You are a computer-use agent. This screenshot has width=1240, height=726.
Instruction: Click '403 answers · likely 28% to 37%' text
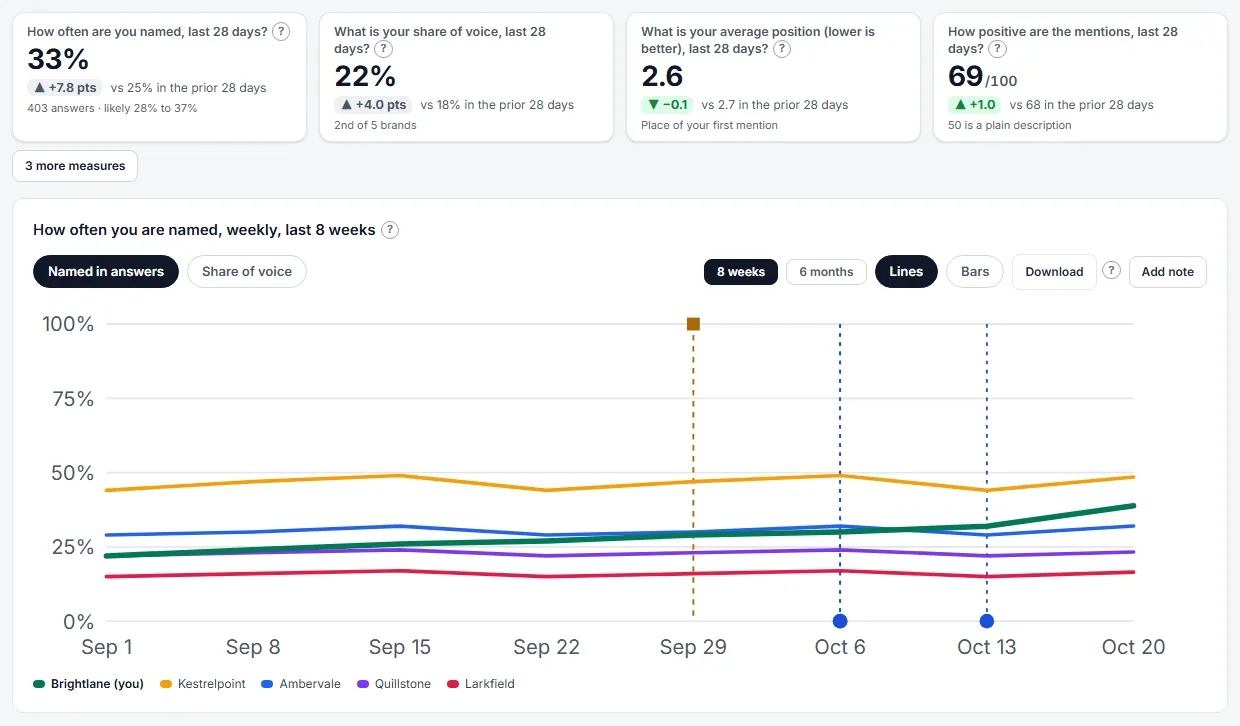(x=112, y=108)
